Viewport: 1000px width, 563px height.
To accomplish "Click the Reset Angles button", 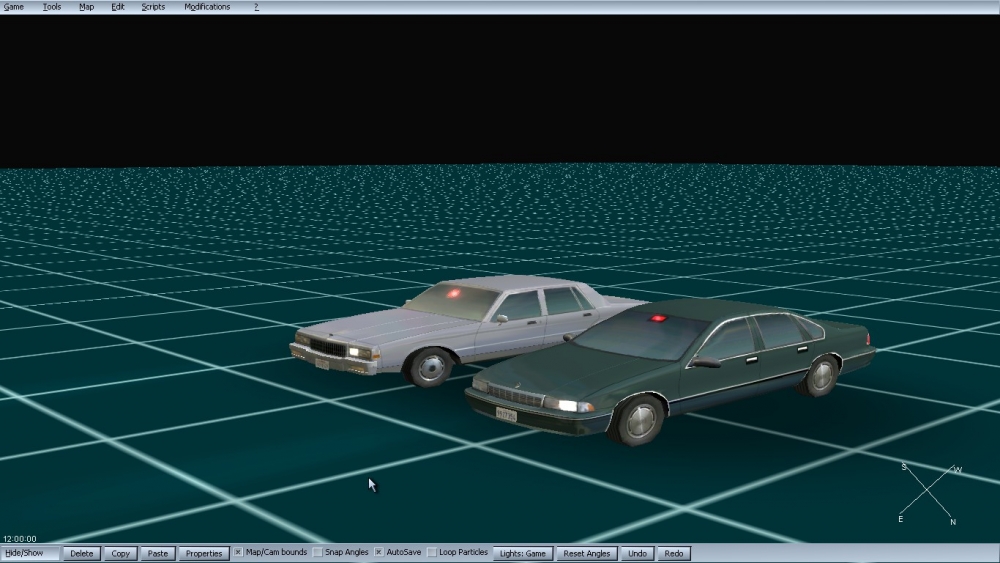I will [x=587, y=553].
